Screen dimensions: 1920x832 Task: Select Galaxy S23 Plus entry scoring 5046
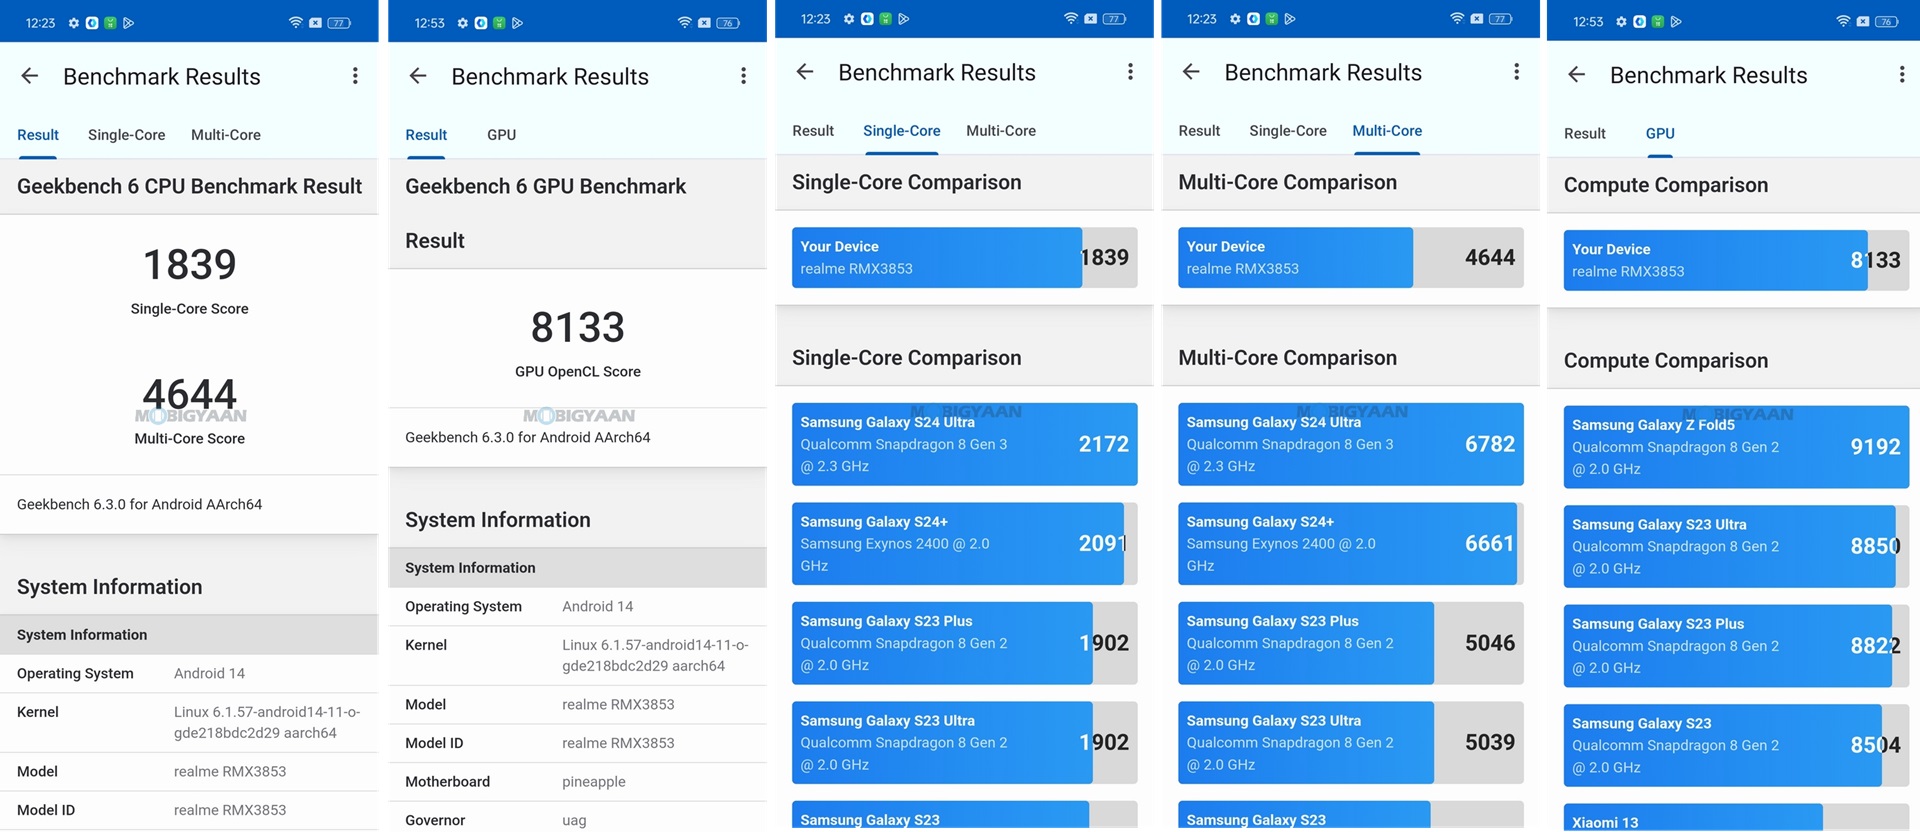click(x=1351, y=643)
